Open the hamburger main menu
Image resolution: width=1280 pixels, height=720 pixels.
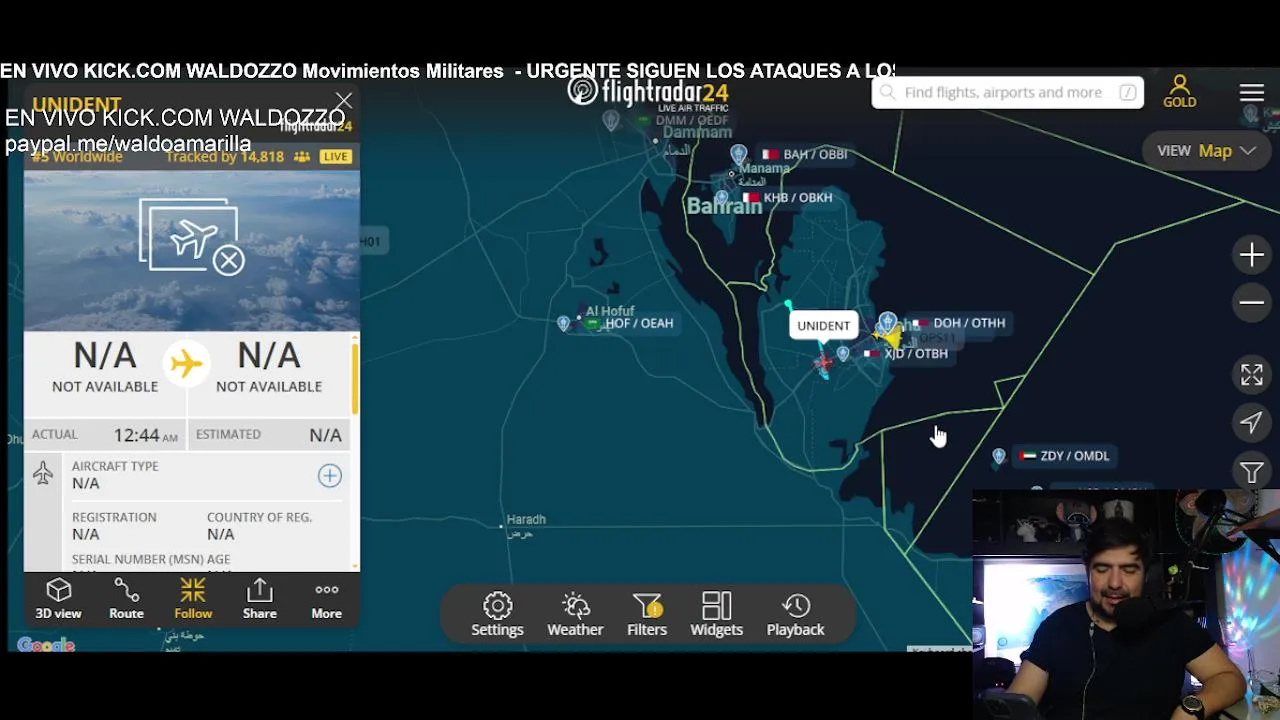coord(1251,93)
